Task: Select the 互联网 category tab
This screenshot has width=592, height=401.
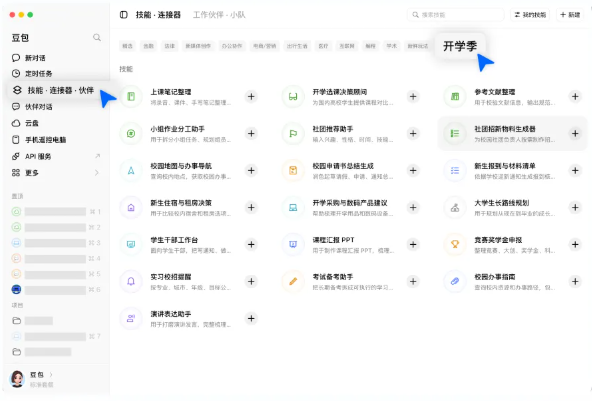Action: coord(347,46)
